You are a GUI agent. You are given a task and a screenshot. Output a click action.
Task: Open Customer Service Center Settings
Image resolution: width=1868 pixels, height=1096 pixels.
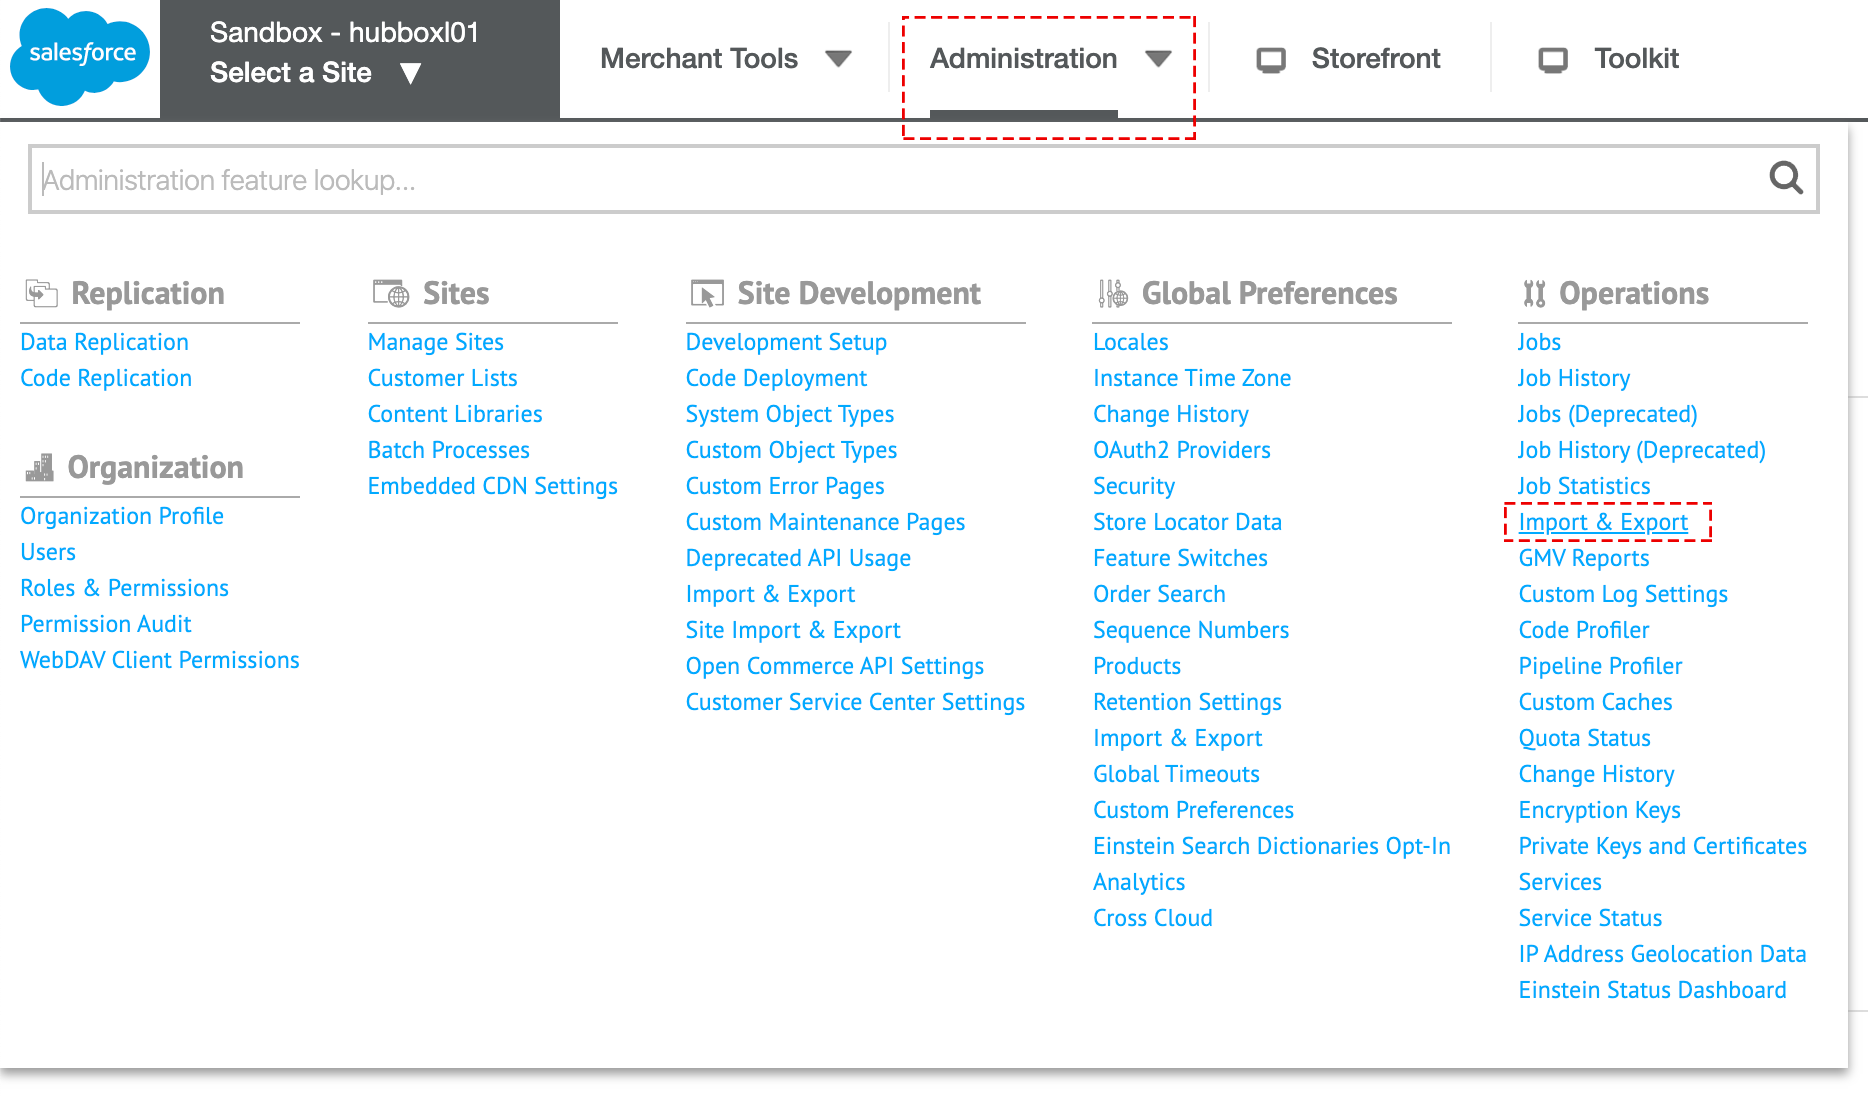(x=855, y=702)
